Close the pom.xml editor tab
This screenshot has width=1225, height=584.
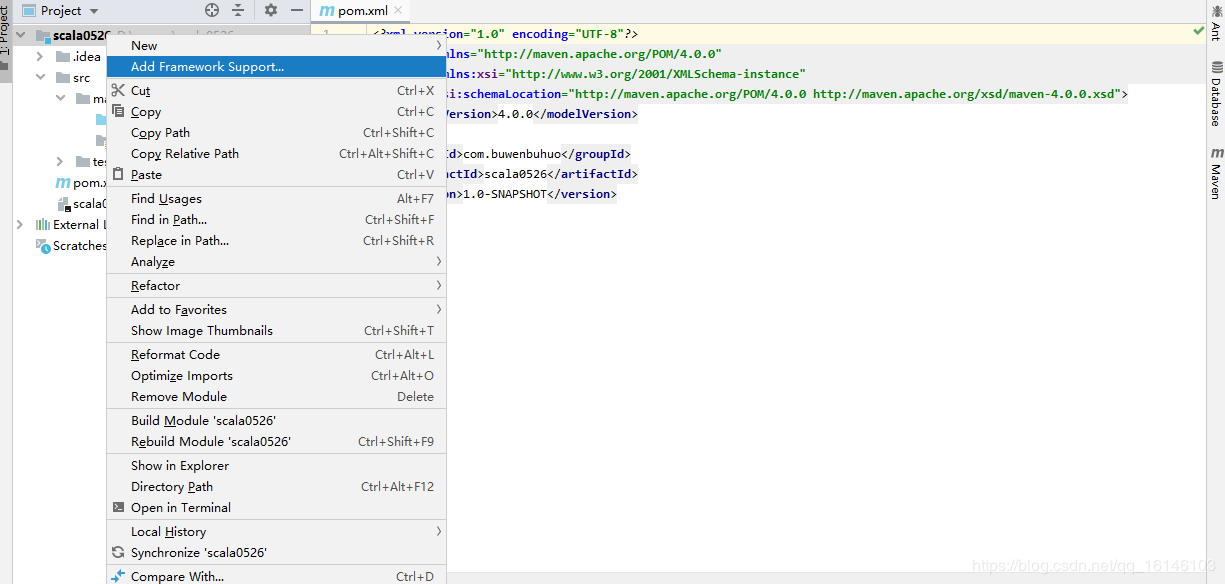398,11
